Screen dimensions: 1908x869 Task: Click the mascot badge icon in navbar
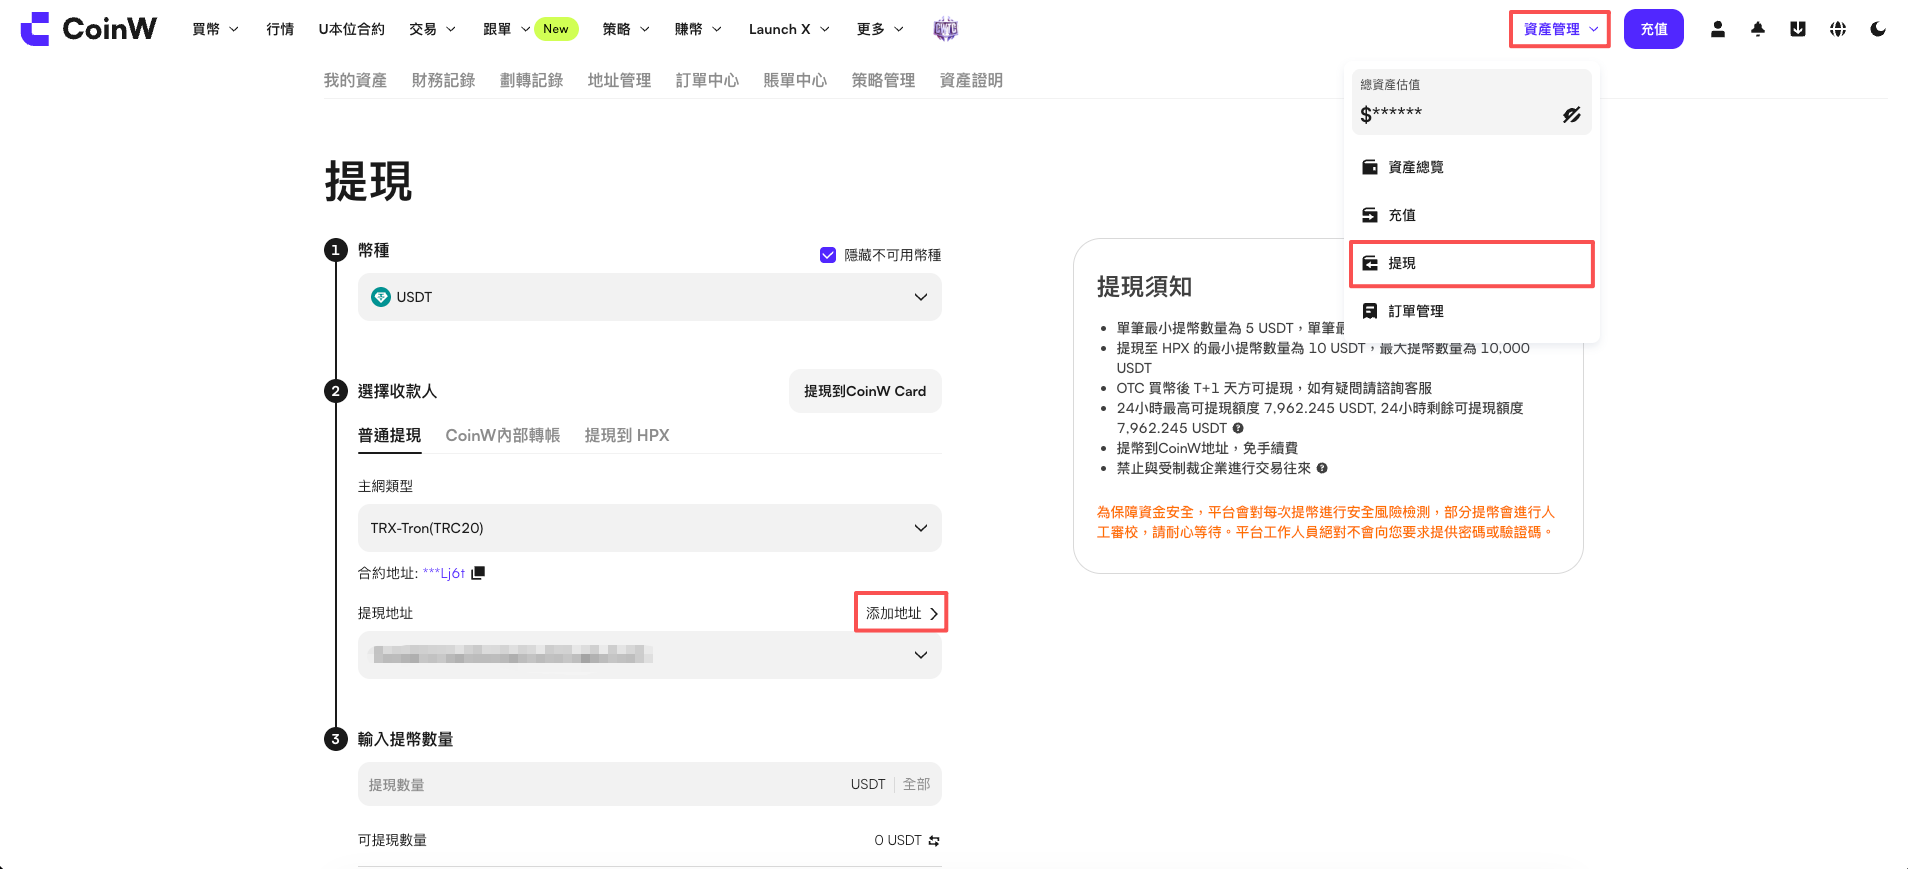945,29
